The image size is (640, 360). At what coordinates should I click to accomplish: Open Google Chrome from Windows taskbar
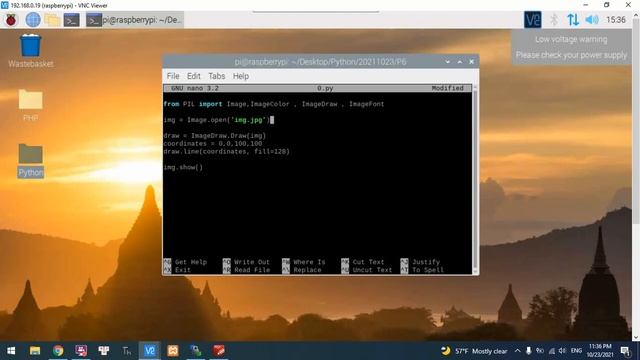(x=58, y=351)
